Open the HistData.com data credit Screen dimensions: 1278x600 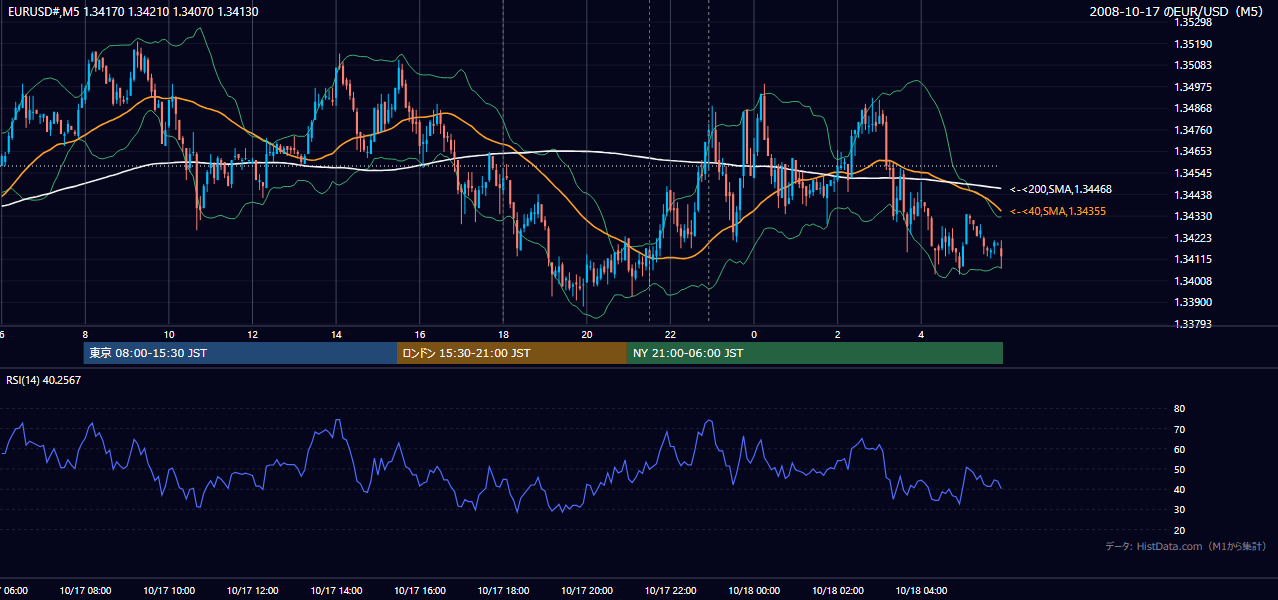[1186, 546]
